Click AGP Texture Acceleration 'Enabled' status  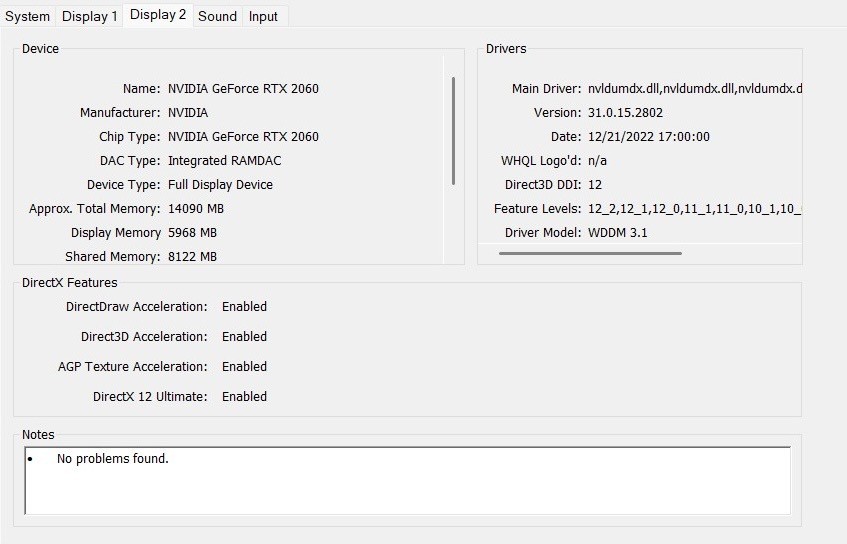pos(244,366)
